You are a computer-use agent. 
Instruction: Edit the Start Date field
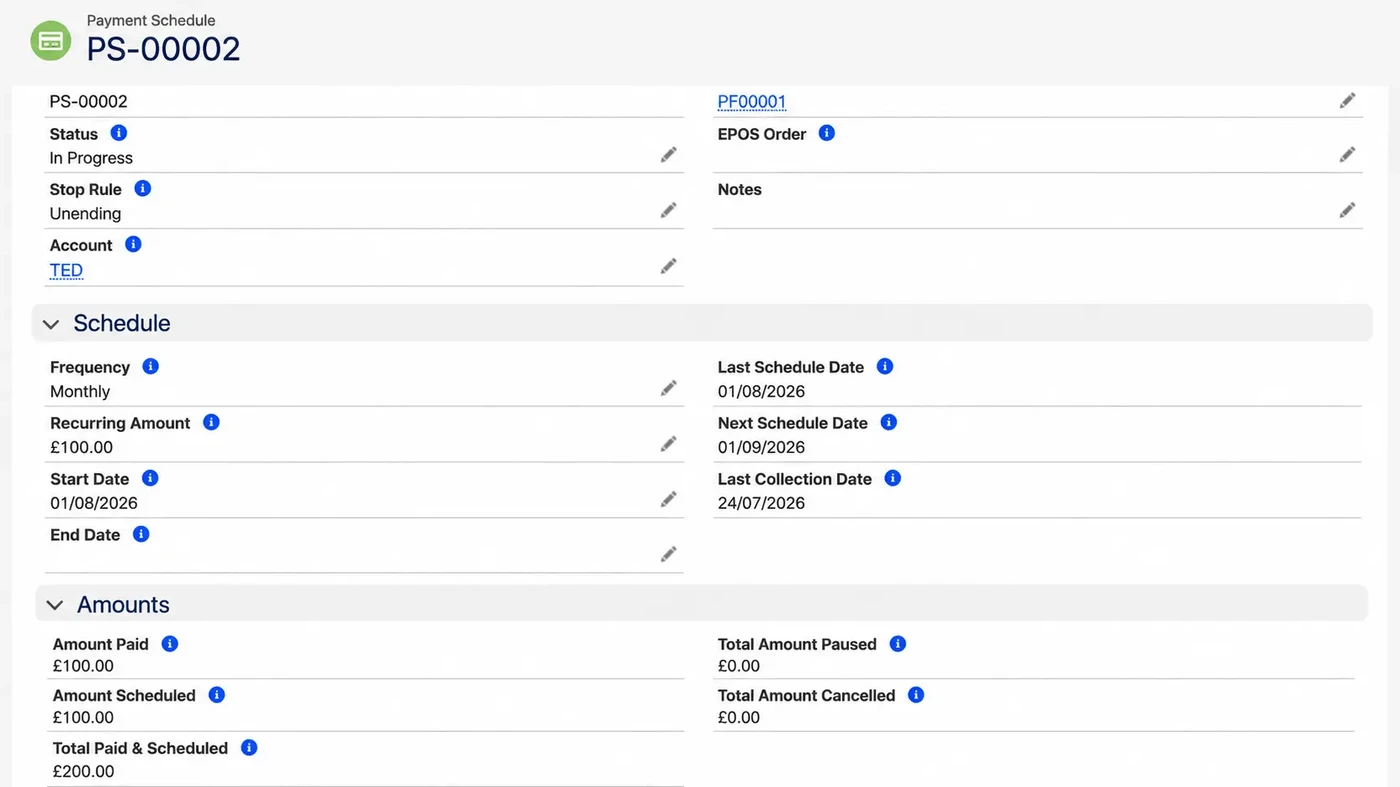[x=668, y=499]
